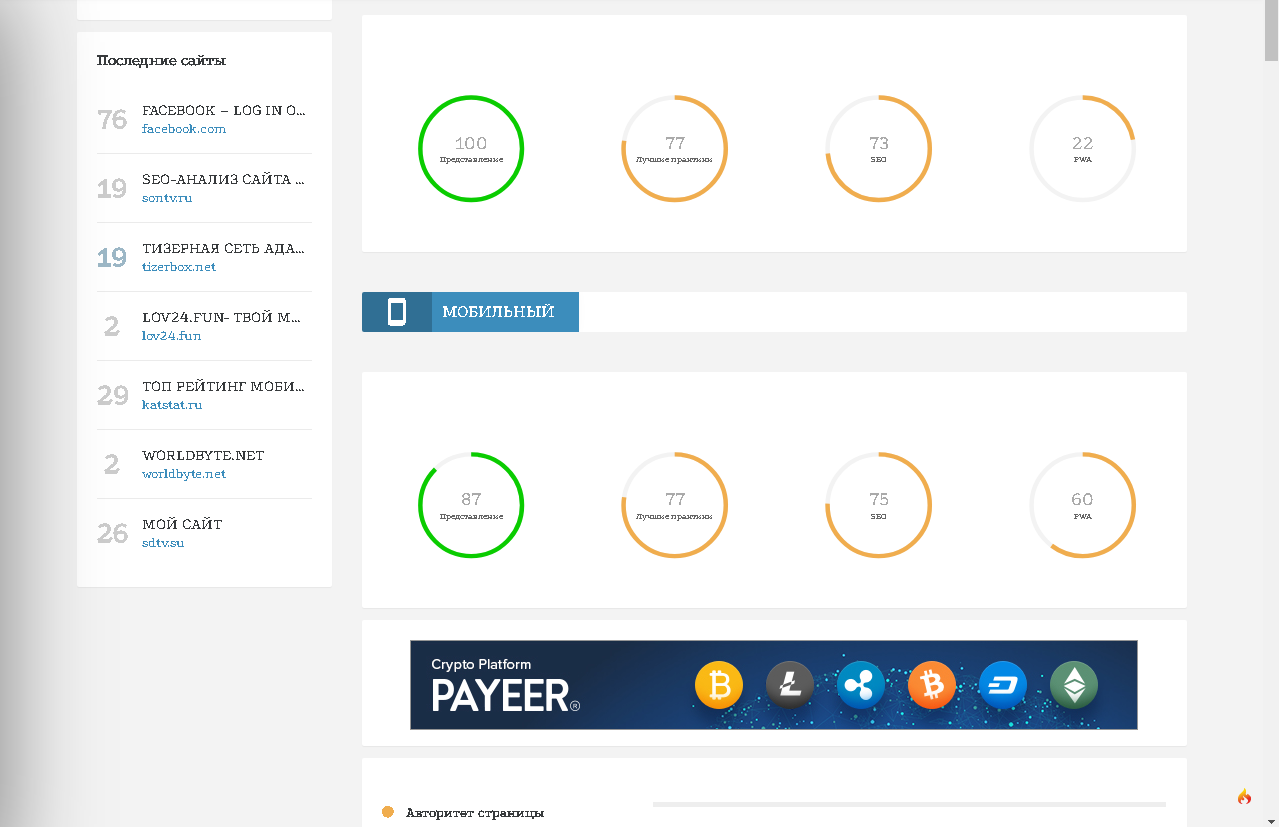
Task: Click the mobile phone icon
Action: (x=397, y=312)
